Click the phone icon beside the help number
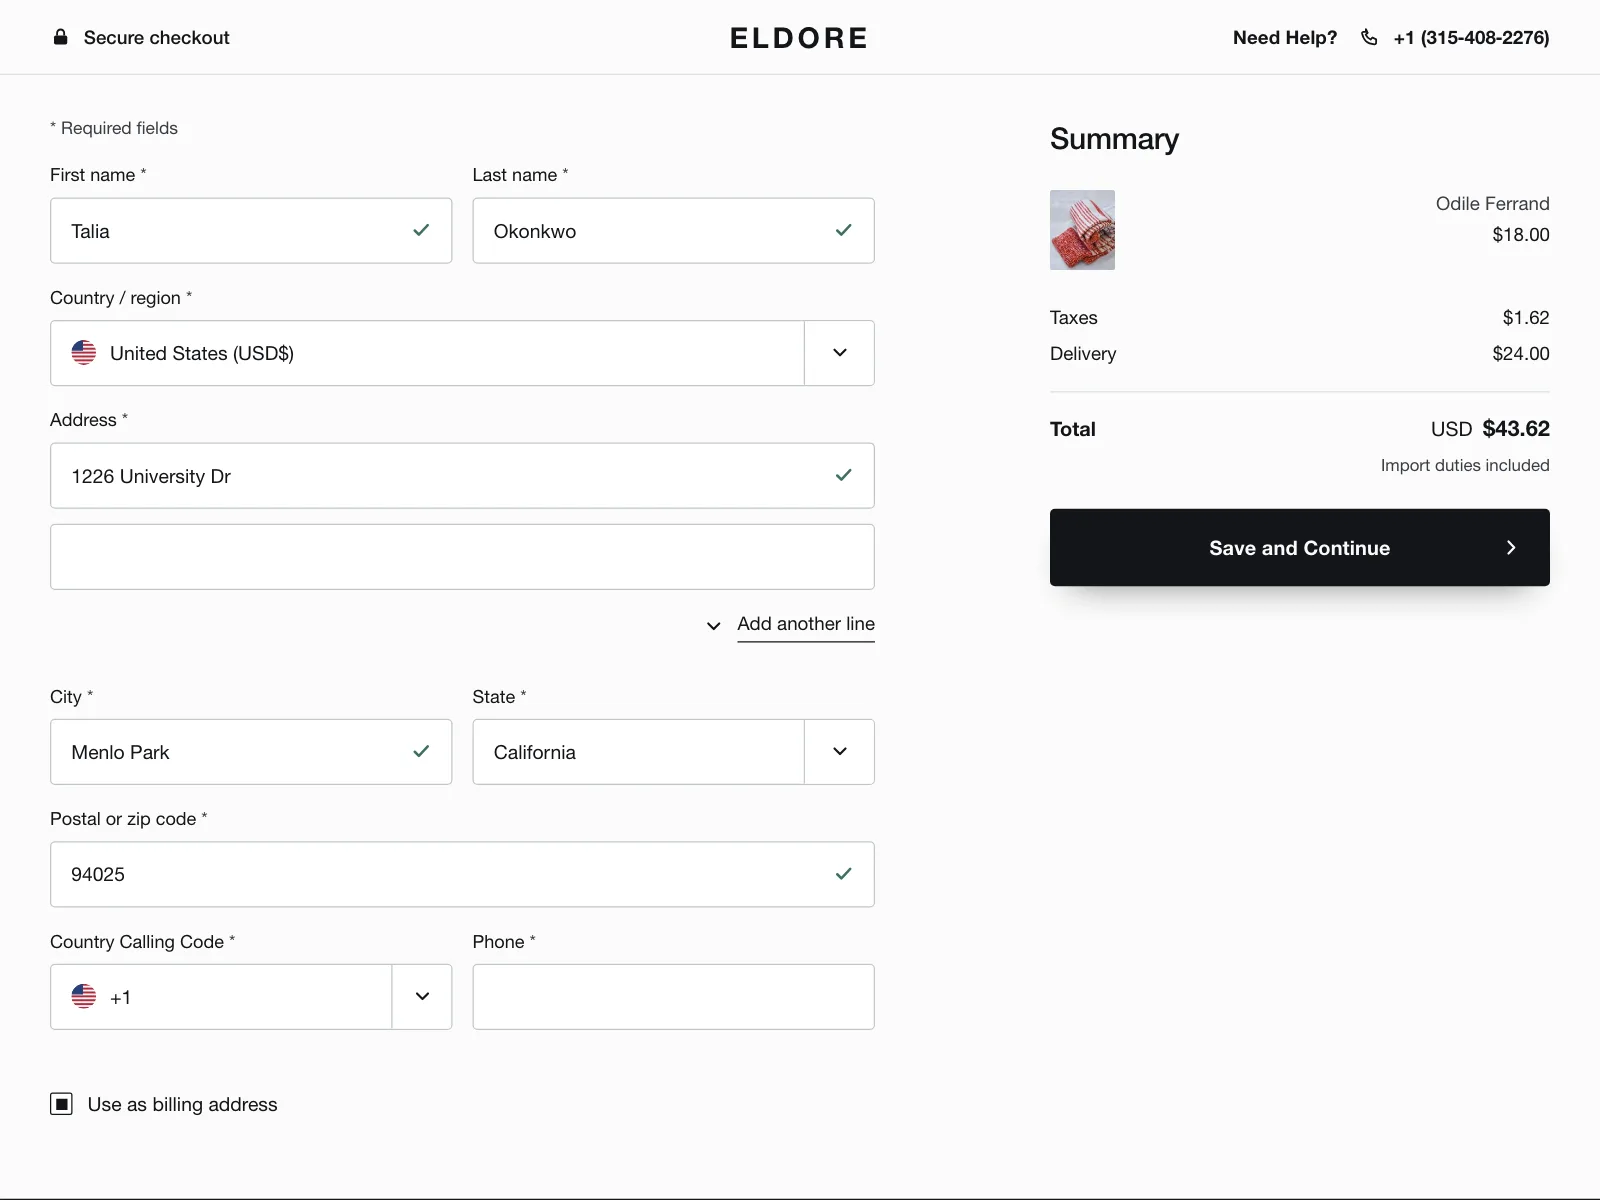 coord(1369,37)
